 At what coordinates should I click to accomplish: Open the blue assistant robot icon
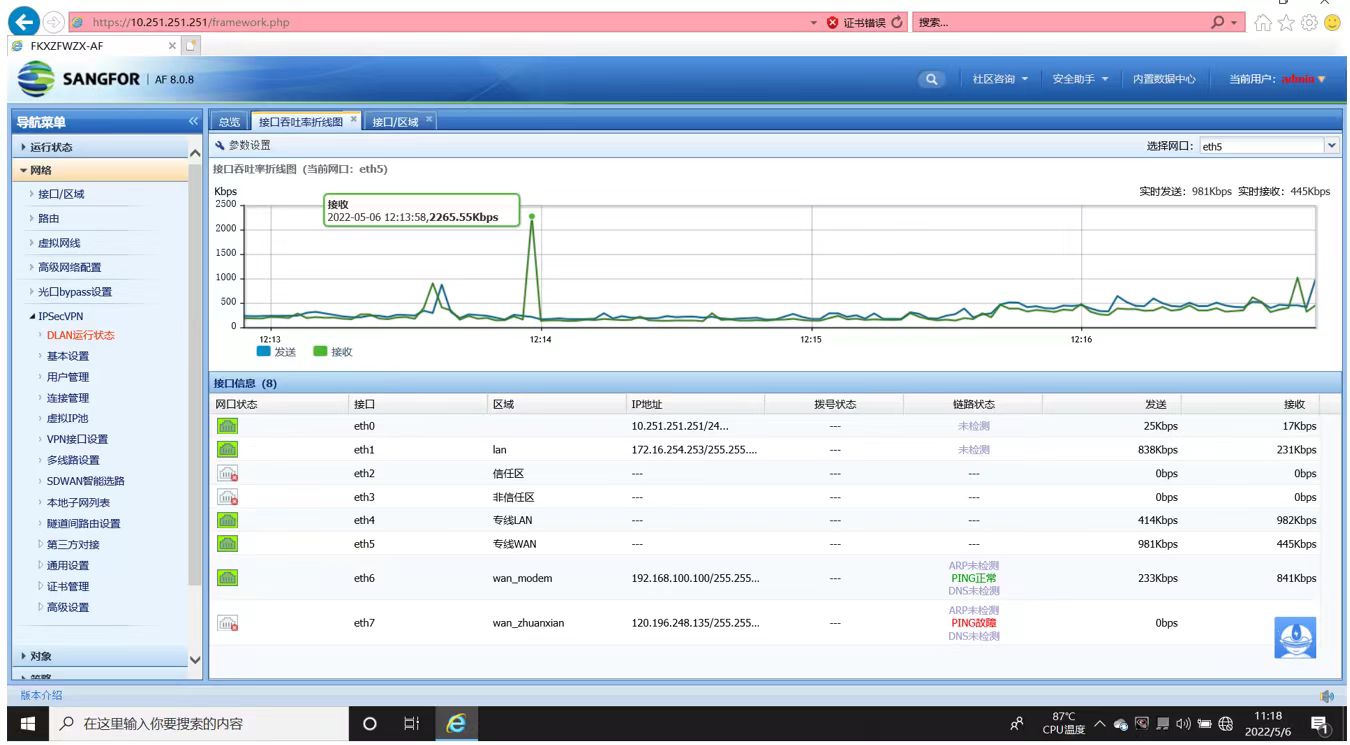pos(1294,637)
